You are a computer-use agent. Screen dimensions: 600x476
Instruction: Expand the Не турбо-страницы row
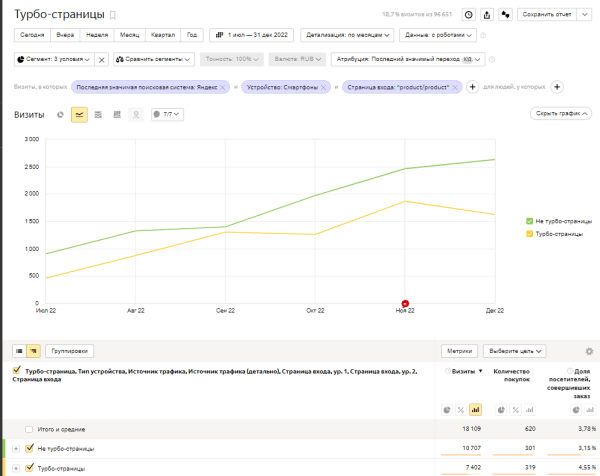(x=16, y=448)
